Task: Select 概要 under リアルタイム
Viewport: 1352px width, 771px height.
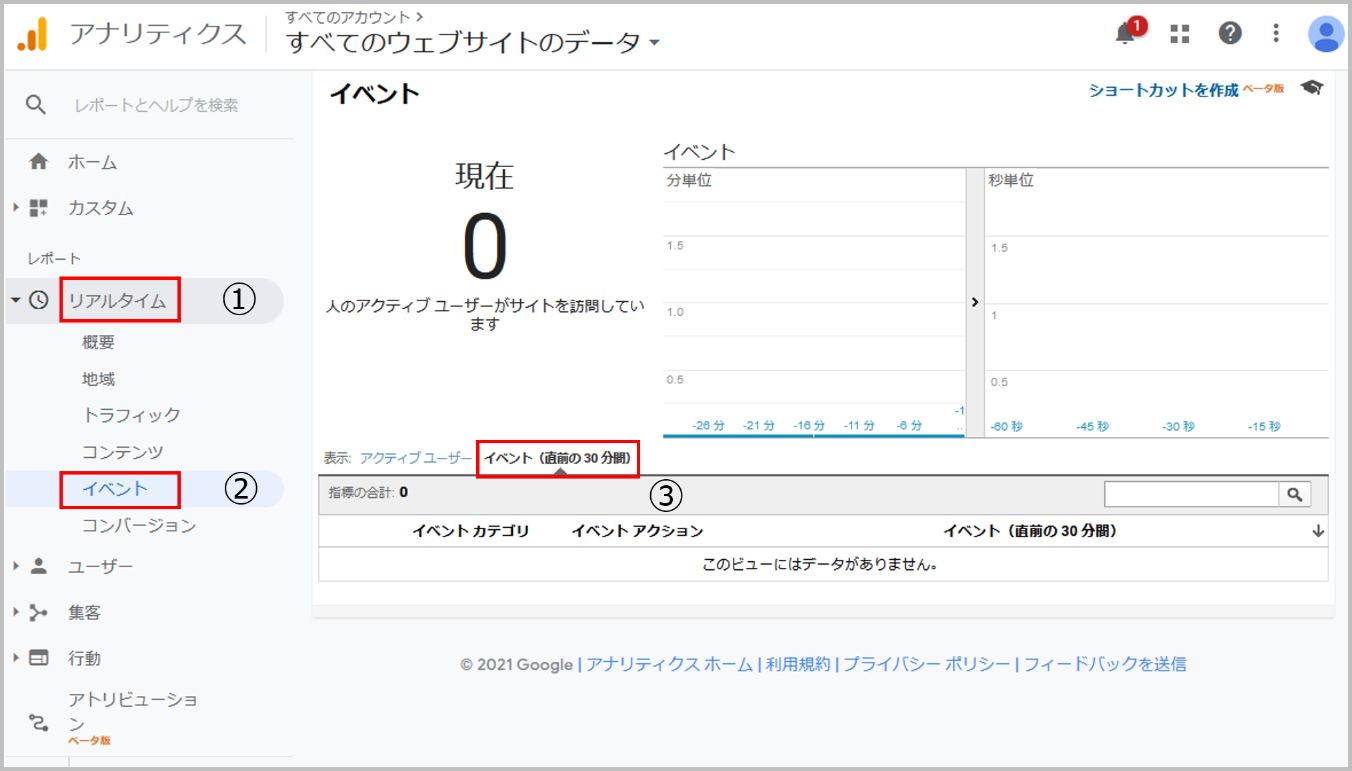Action: pos(98,342)
